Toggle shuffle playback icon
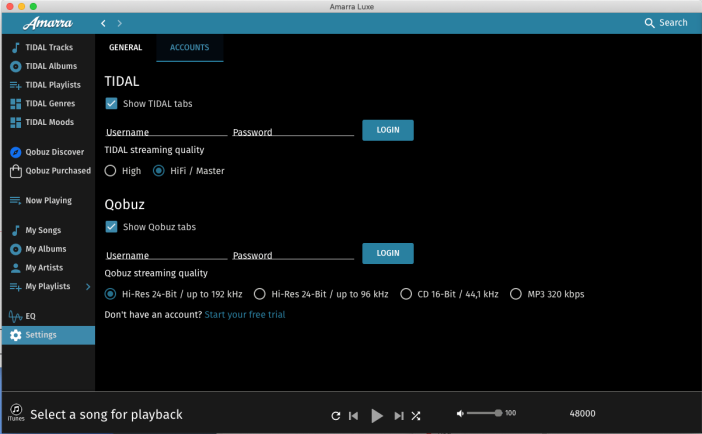 click(x=416, y=415)
